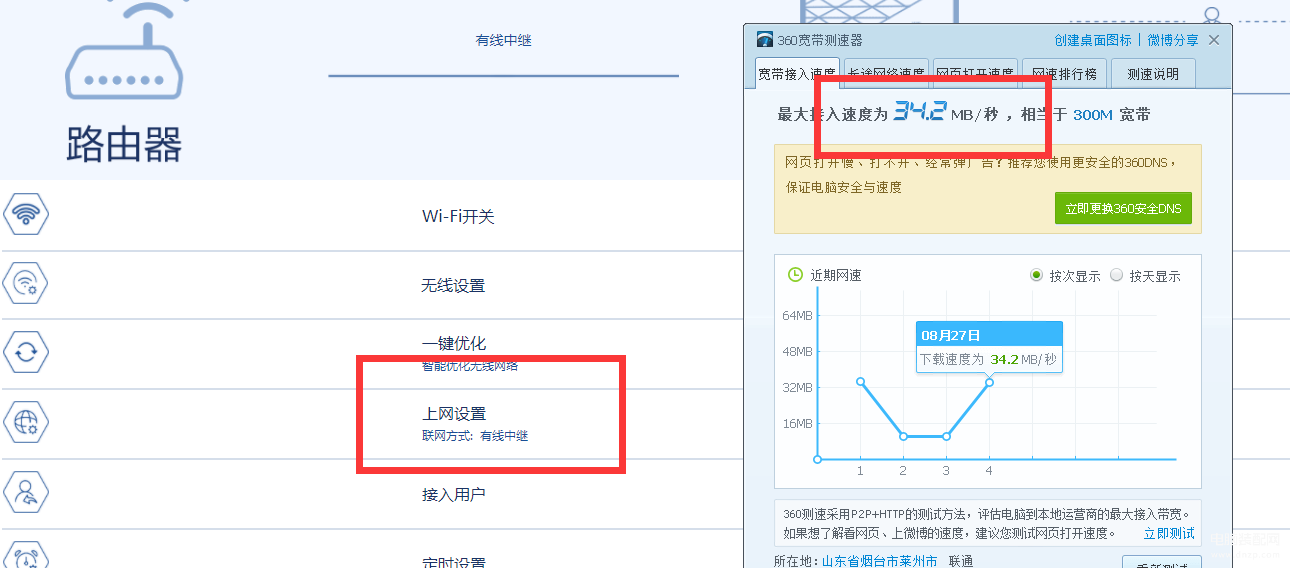
Task: Click the chart data point for test 2
Action: tap(903, 436)
